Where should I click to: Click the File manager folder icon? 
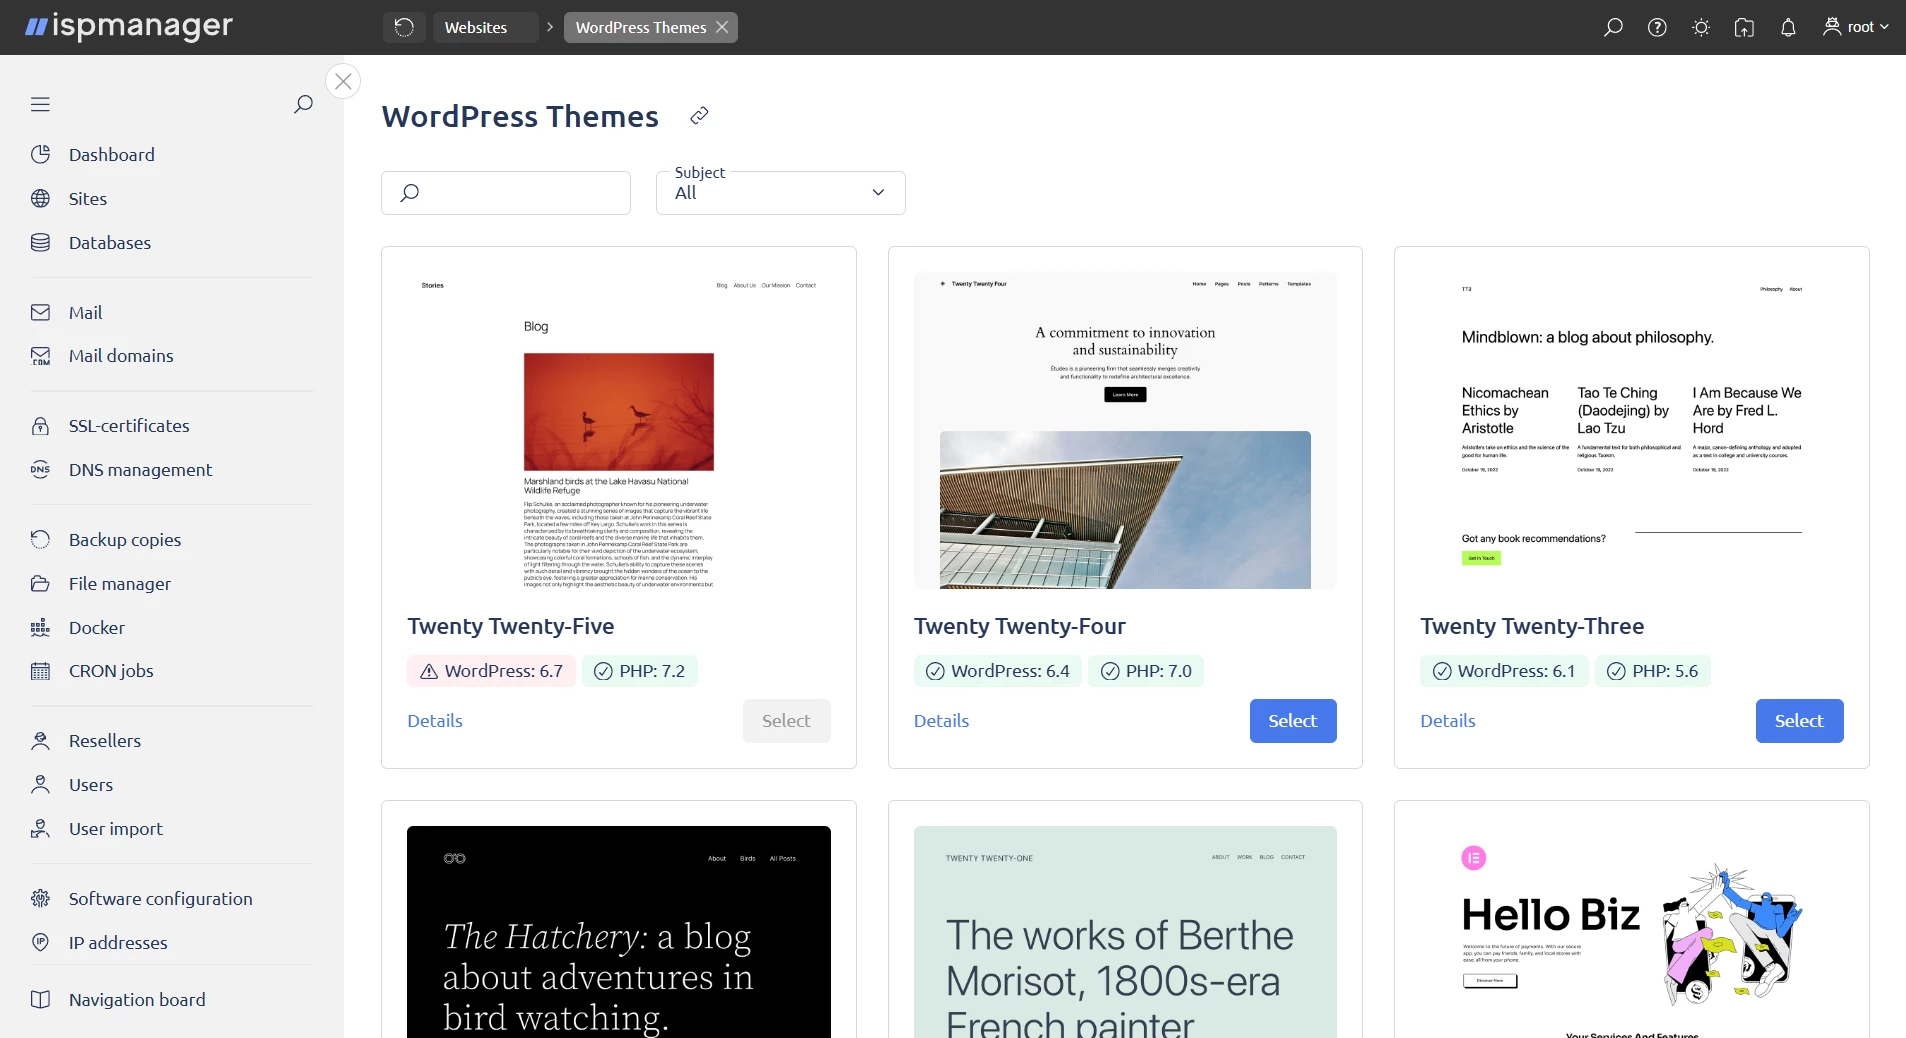click(x=40, y=584)
